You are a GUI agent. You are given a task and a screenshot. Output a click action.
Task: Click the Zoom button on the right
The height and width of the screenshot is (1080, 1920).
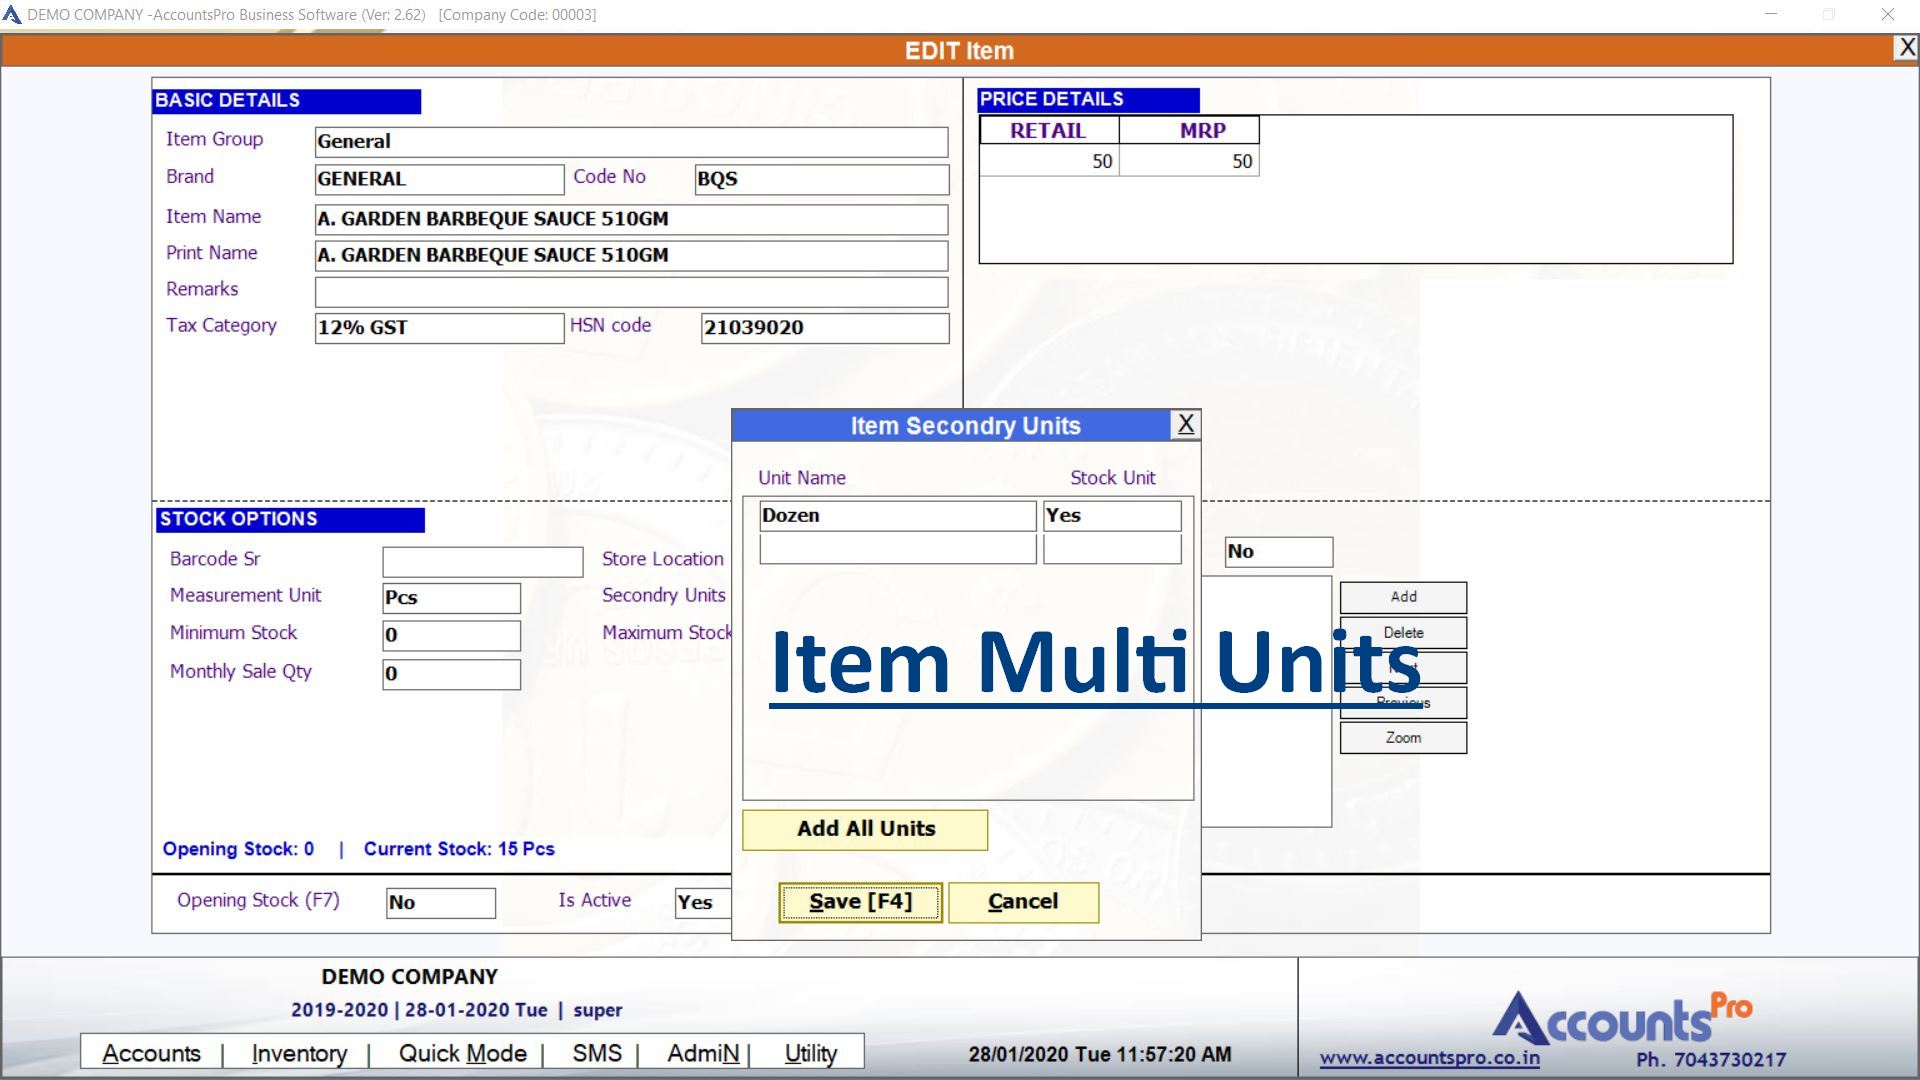point(1403,738)
